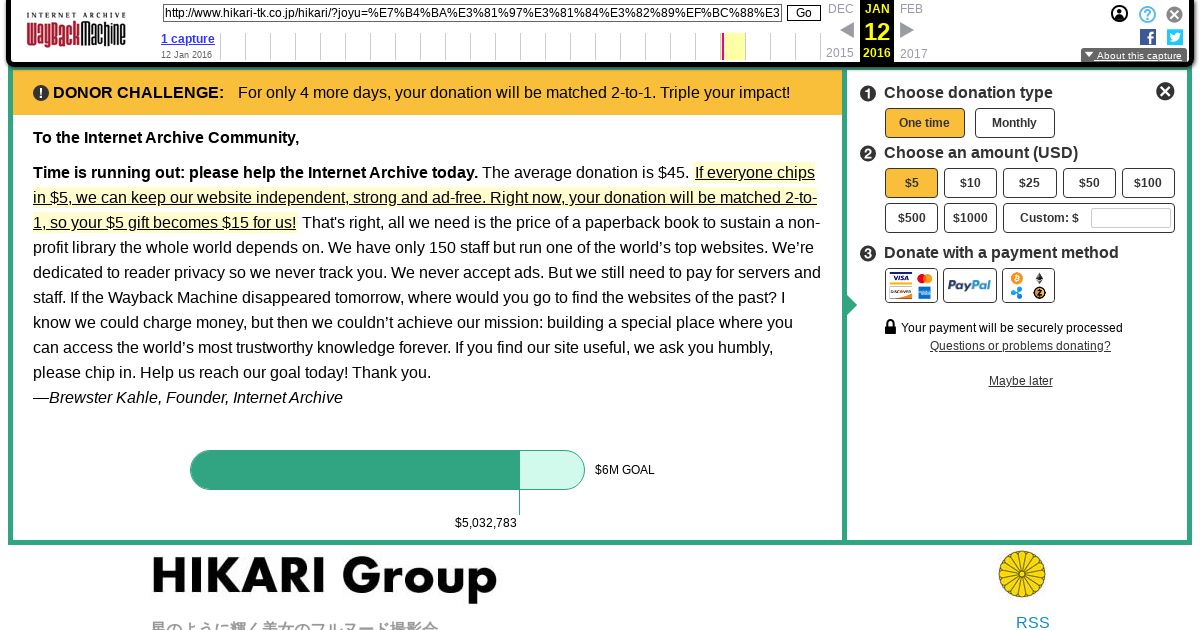The image size is (1200, 630).
Task: Choose the $100 donation amount
Action: point(1148,183)
